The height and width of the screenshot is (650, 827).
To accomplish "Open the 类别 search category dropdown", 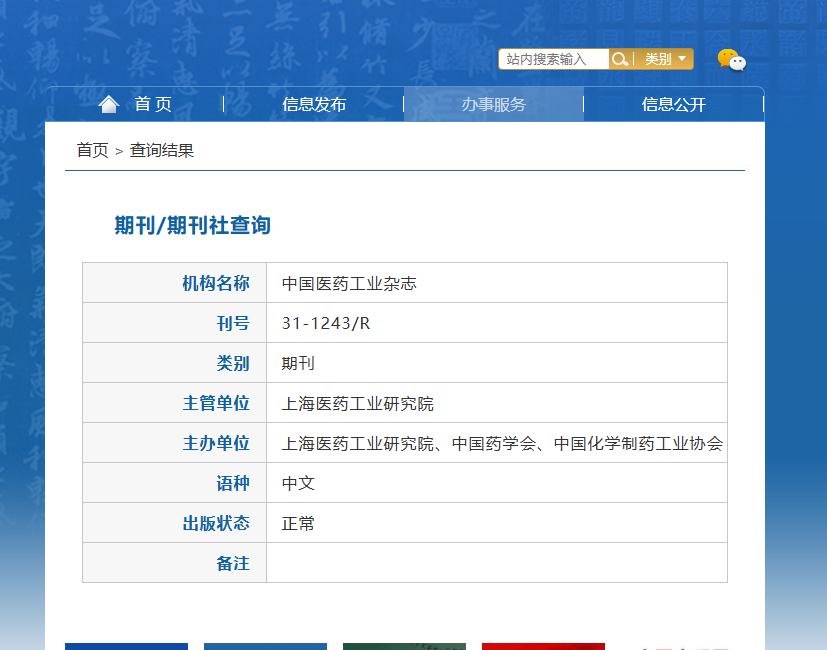I will pyautogui.click(x=665, y=59).
